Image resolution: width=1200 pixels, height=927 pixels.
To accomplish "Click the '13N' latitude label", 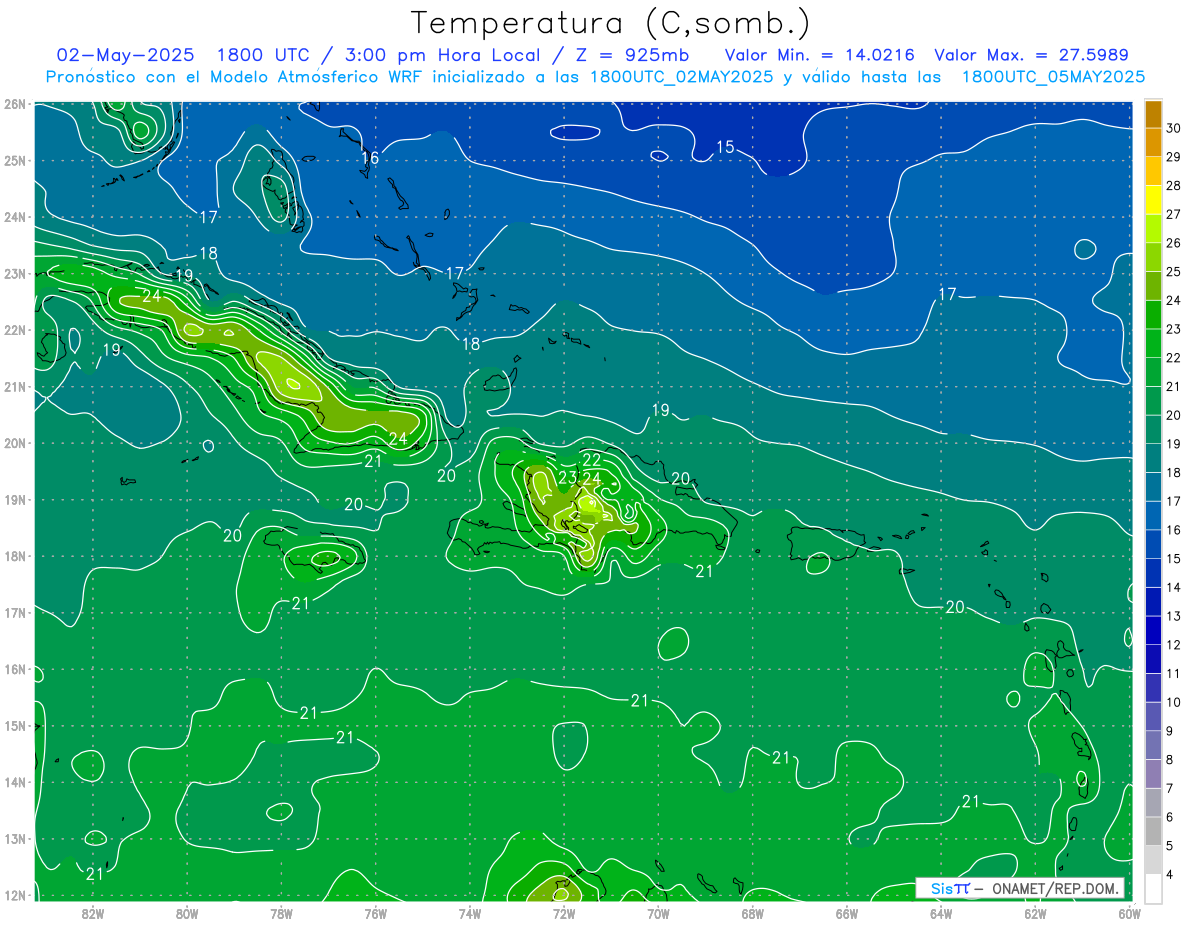I will [15, 839].
